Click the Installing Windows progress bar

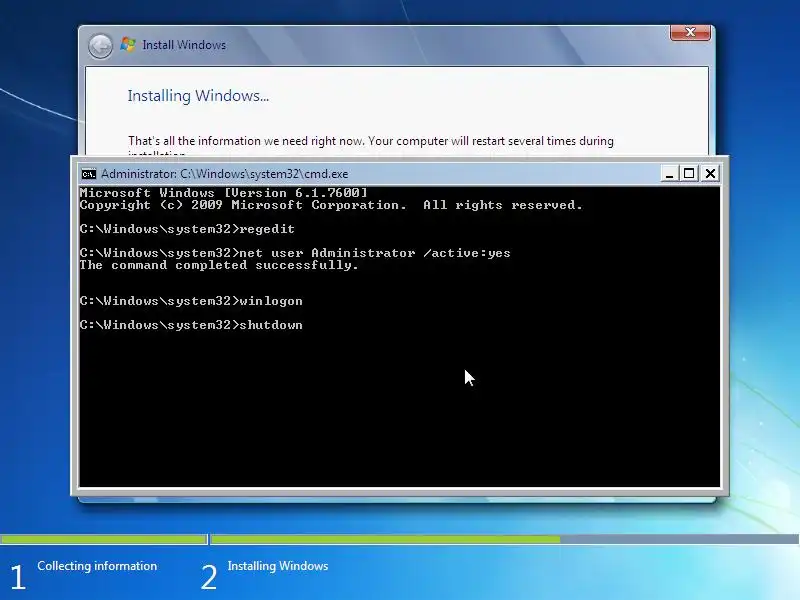click(x=505, y=539)
